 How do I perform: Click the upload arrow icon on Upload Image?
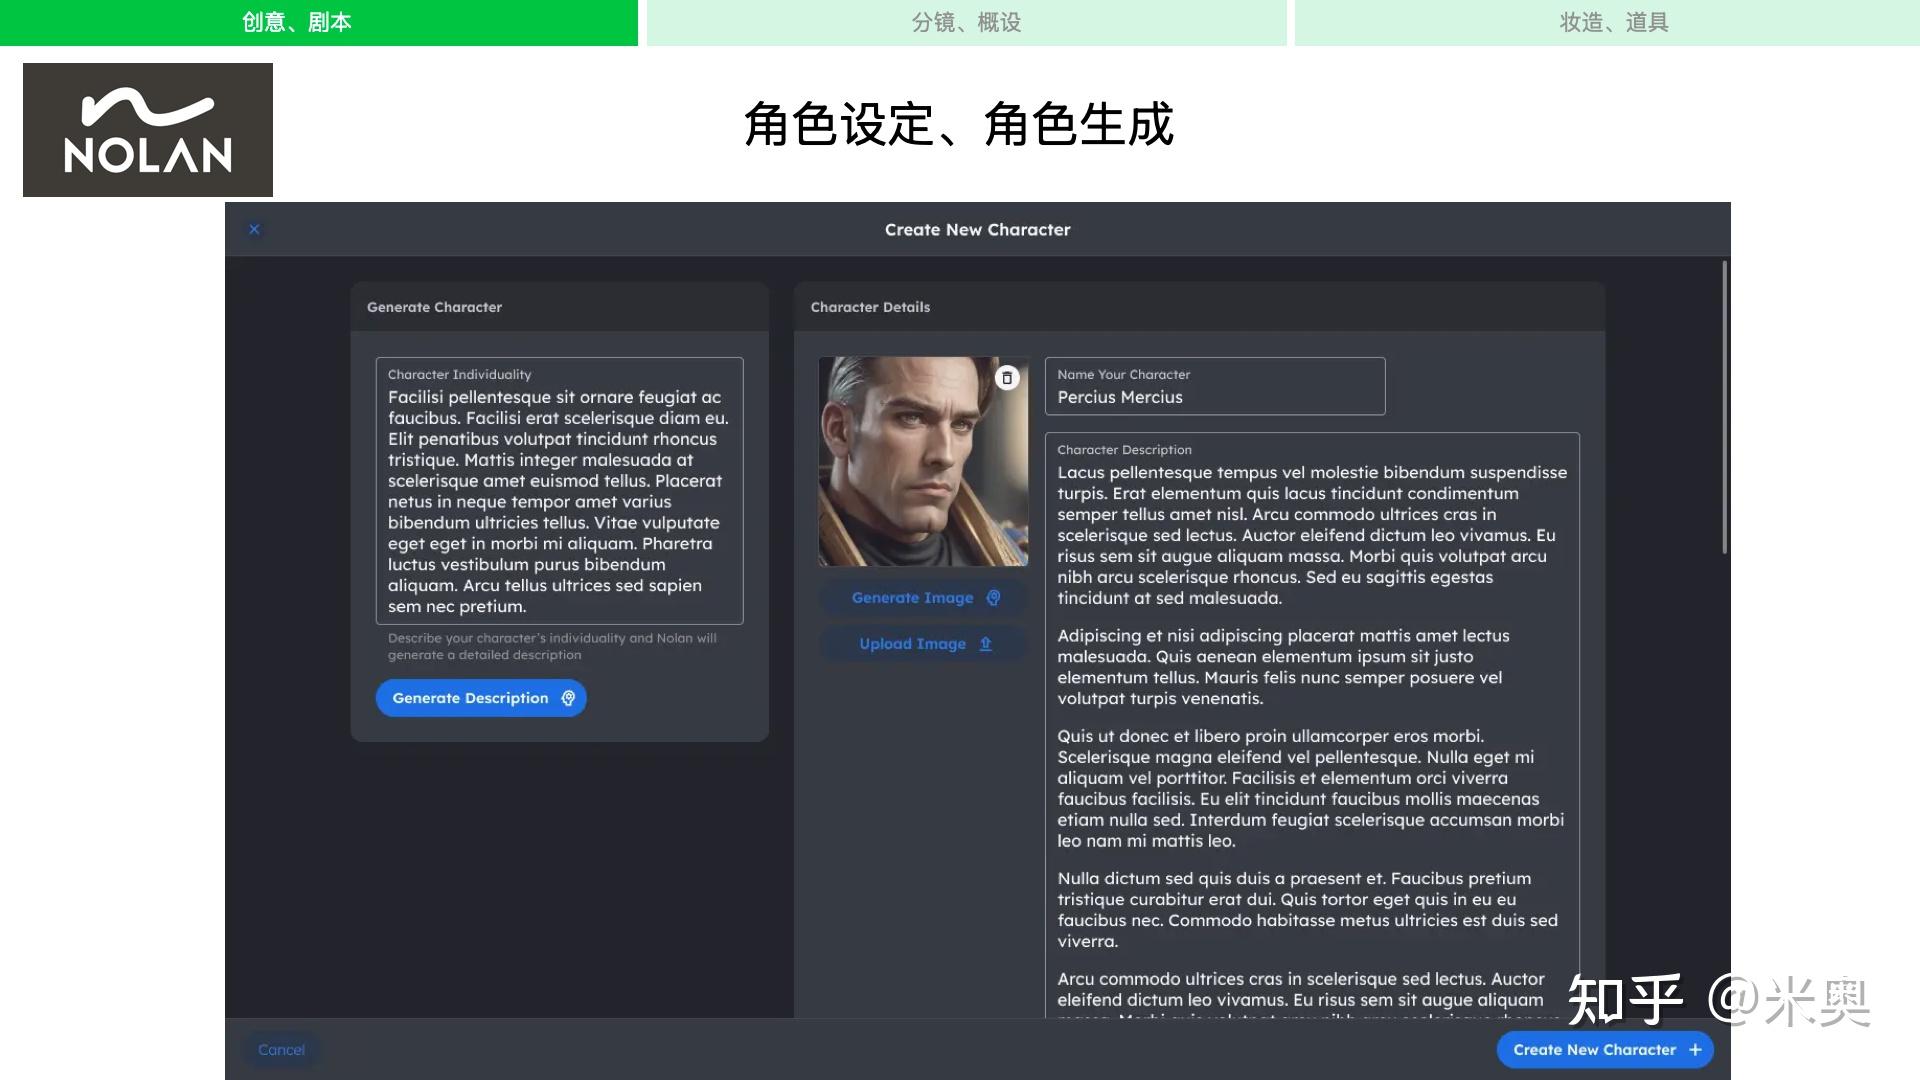[x=986, y=644]
